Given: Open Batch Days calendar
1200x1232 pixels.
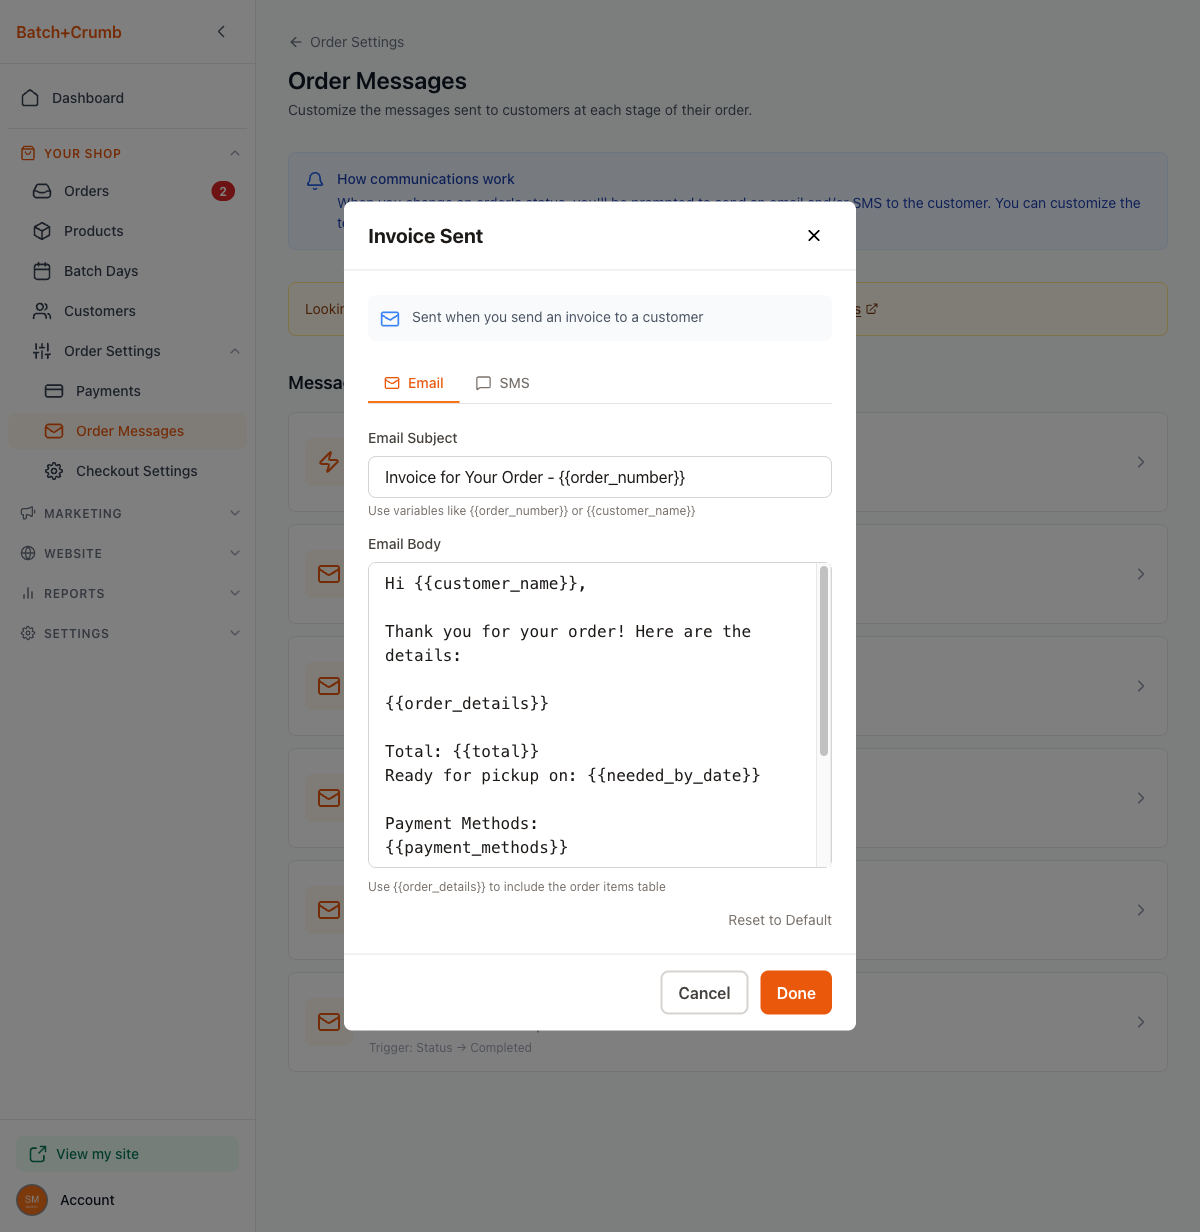Looking at the screenshot, I should (x=100, y=271).
